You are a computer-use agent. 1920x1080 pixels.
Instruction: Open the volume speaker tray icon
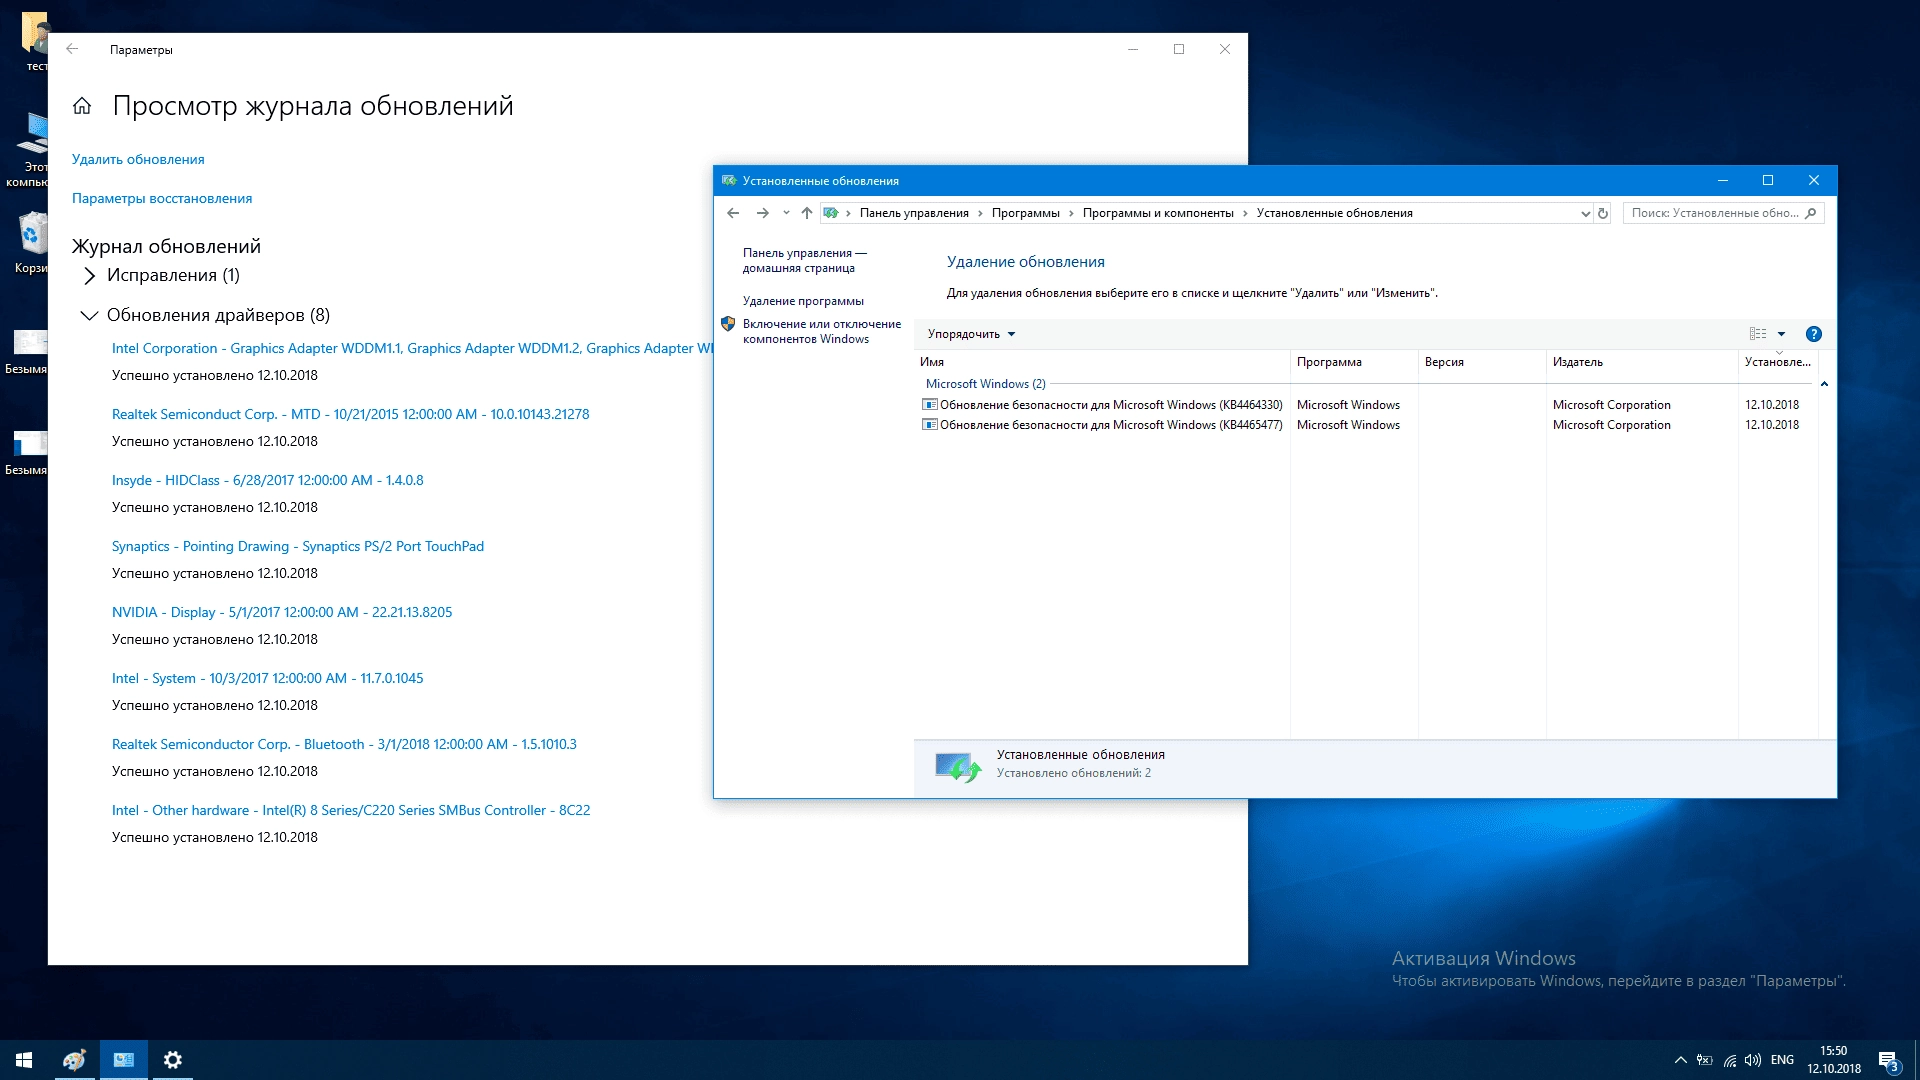pyautogui.click(x=1753, y=1060)
